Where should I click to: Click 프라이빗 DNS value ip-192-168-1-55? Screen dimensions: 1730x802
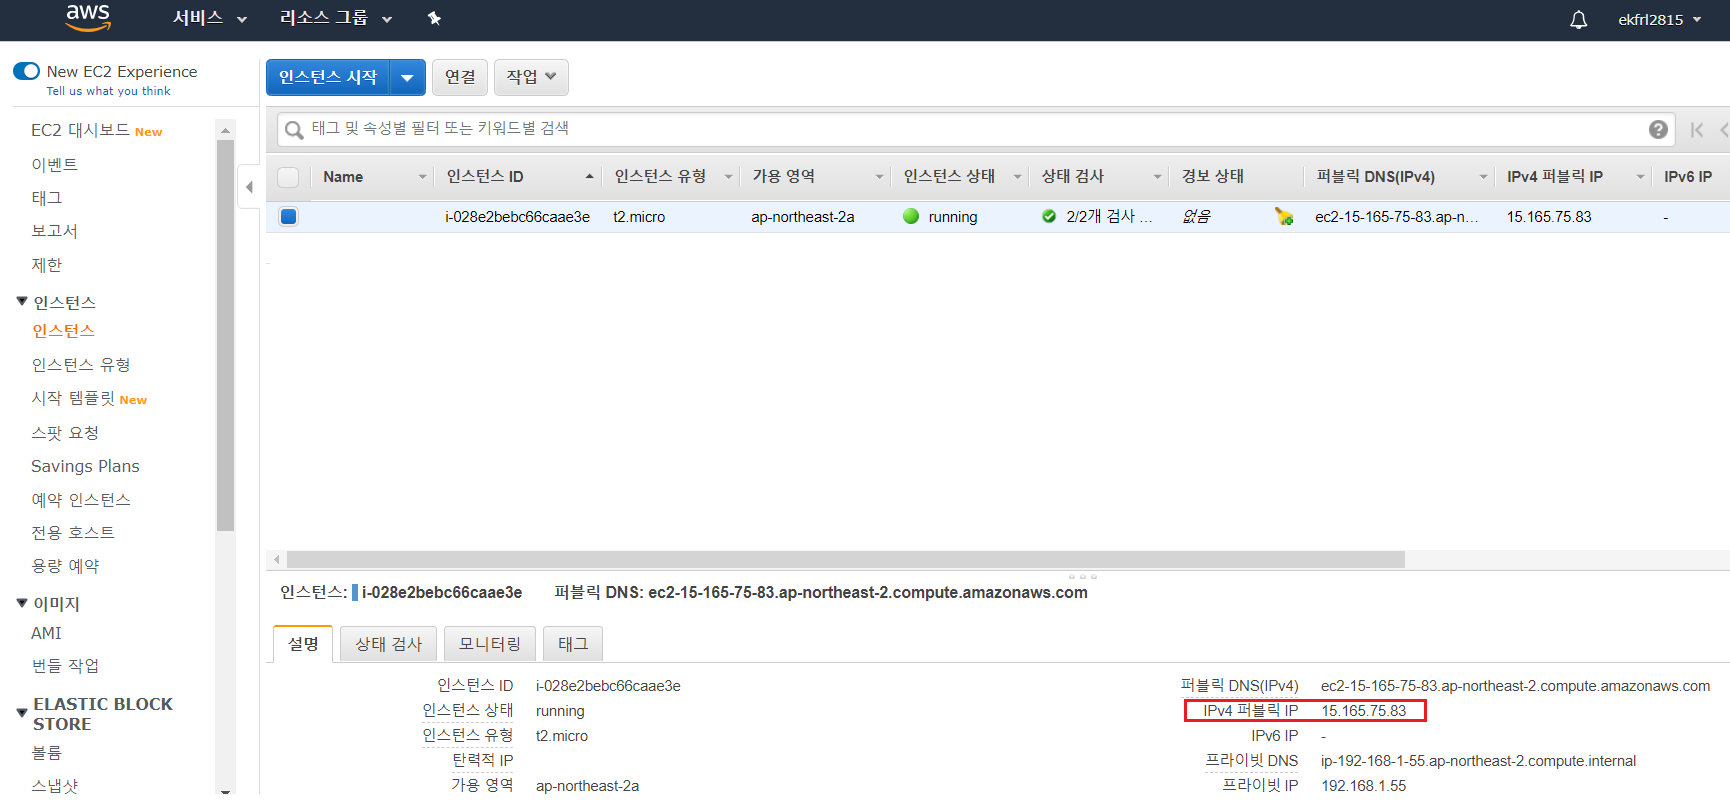pos(1478,761)
